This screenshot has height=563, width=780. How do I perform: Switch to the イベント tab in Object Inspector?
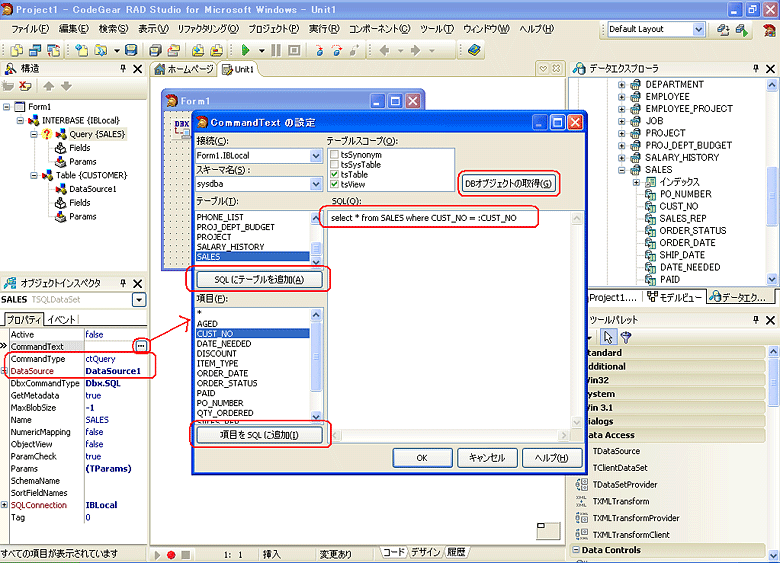62,319
